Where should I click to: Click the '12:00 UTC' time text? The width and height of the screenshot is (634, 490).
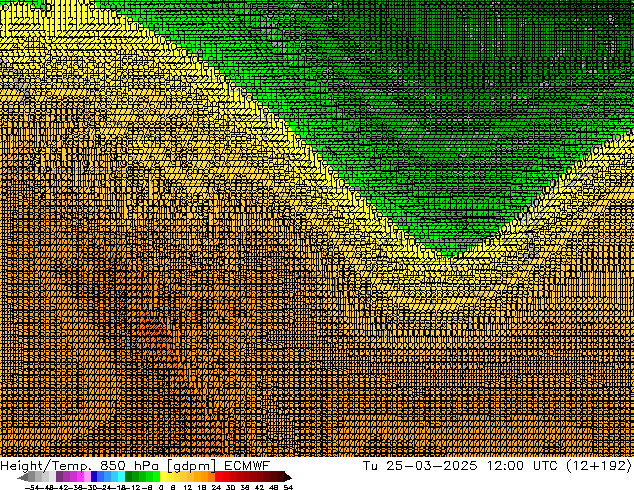coord(521,466)
